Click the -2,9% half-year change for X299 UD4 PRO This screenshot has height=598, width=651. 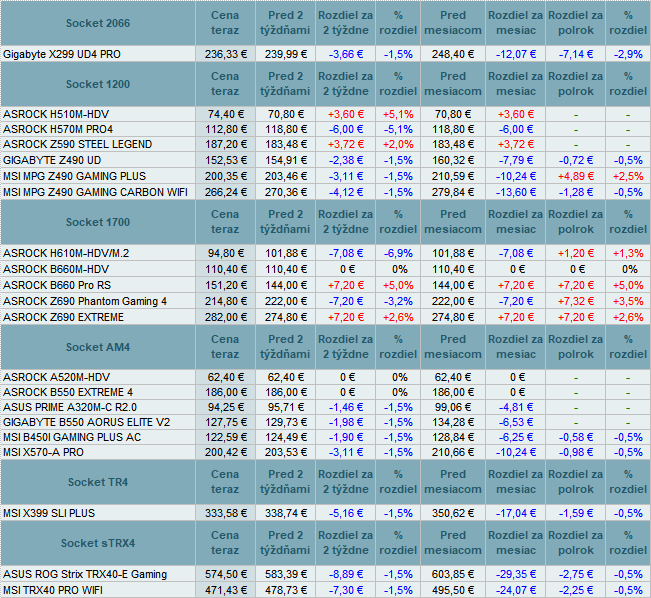click(628, 54)
